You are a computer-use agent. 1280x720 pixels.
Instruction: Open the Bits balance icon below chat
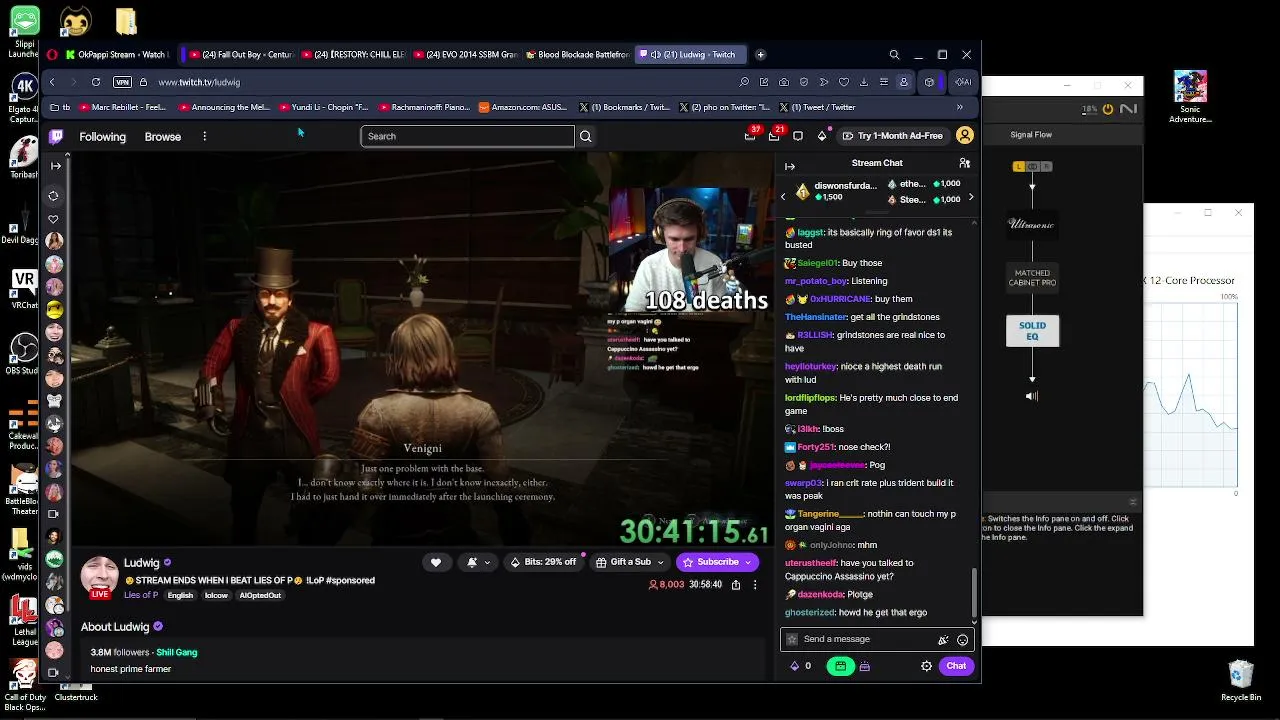tap(795, 666)
